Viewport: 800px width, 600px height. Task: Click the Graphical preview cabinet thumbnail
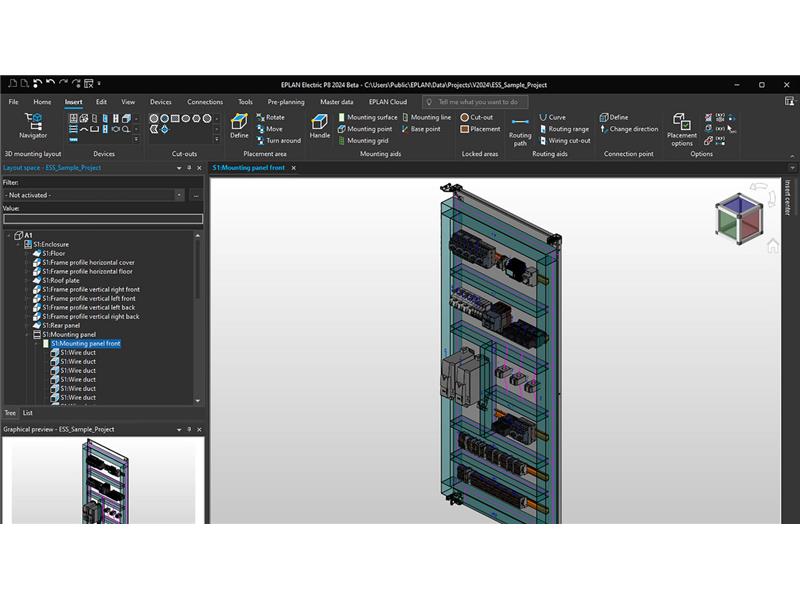pyautogui.click(x=105, y=481)
